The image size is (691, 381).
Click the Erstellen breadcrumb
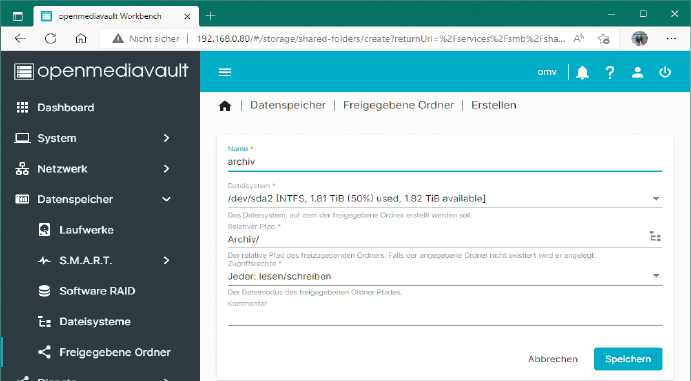click(494, 105)
